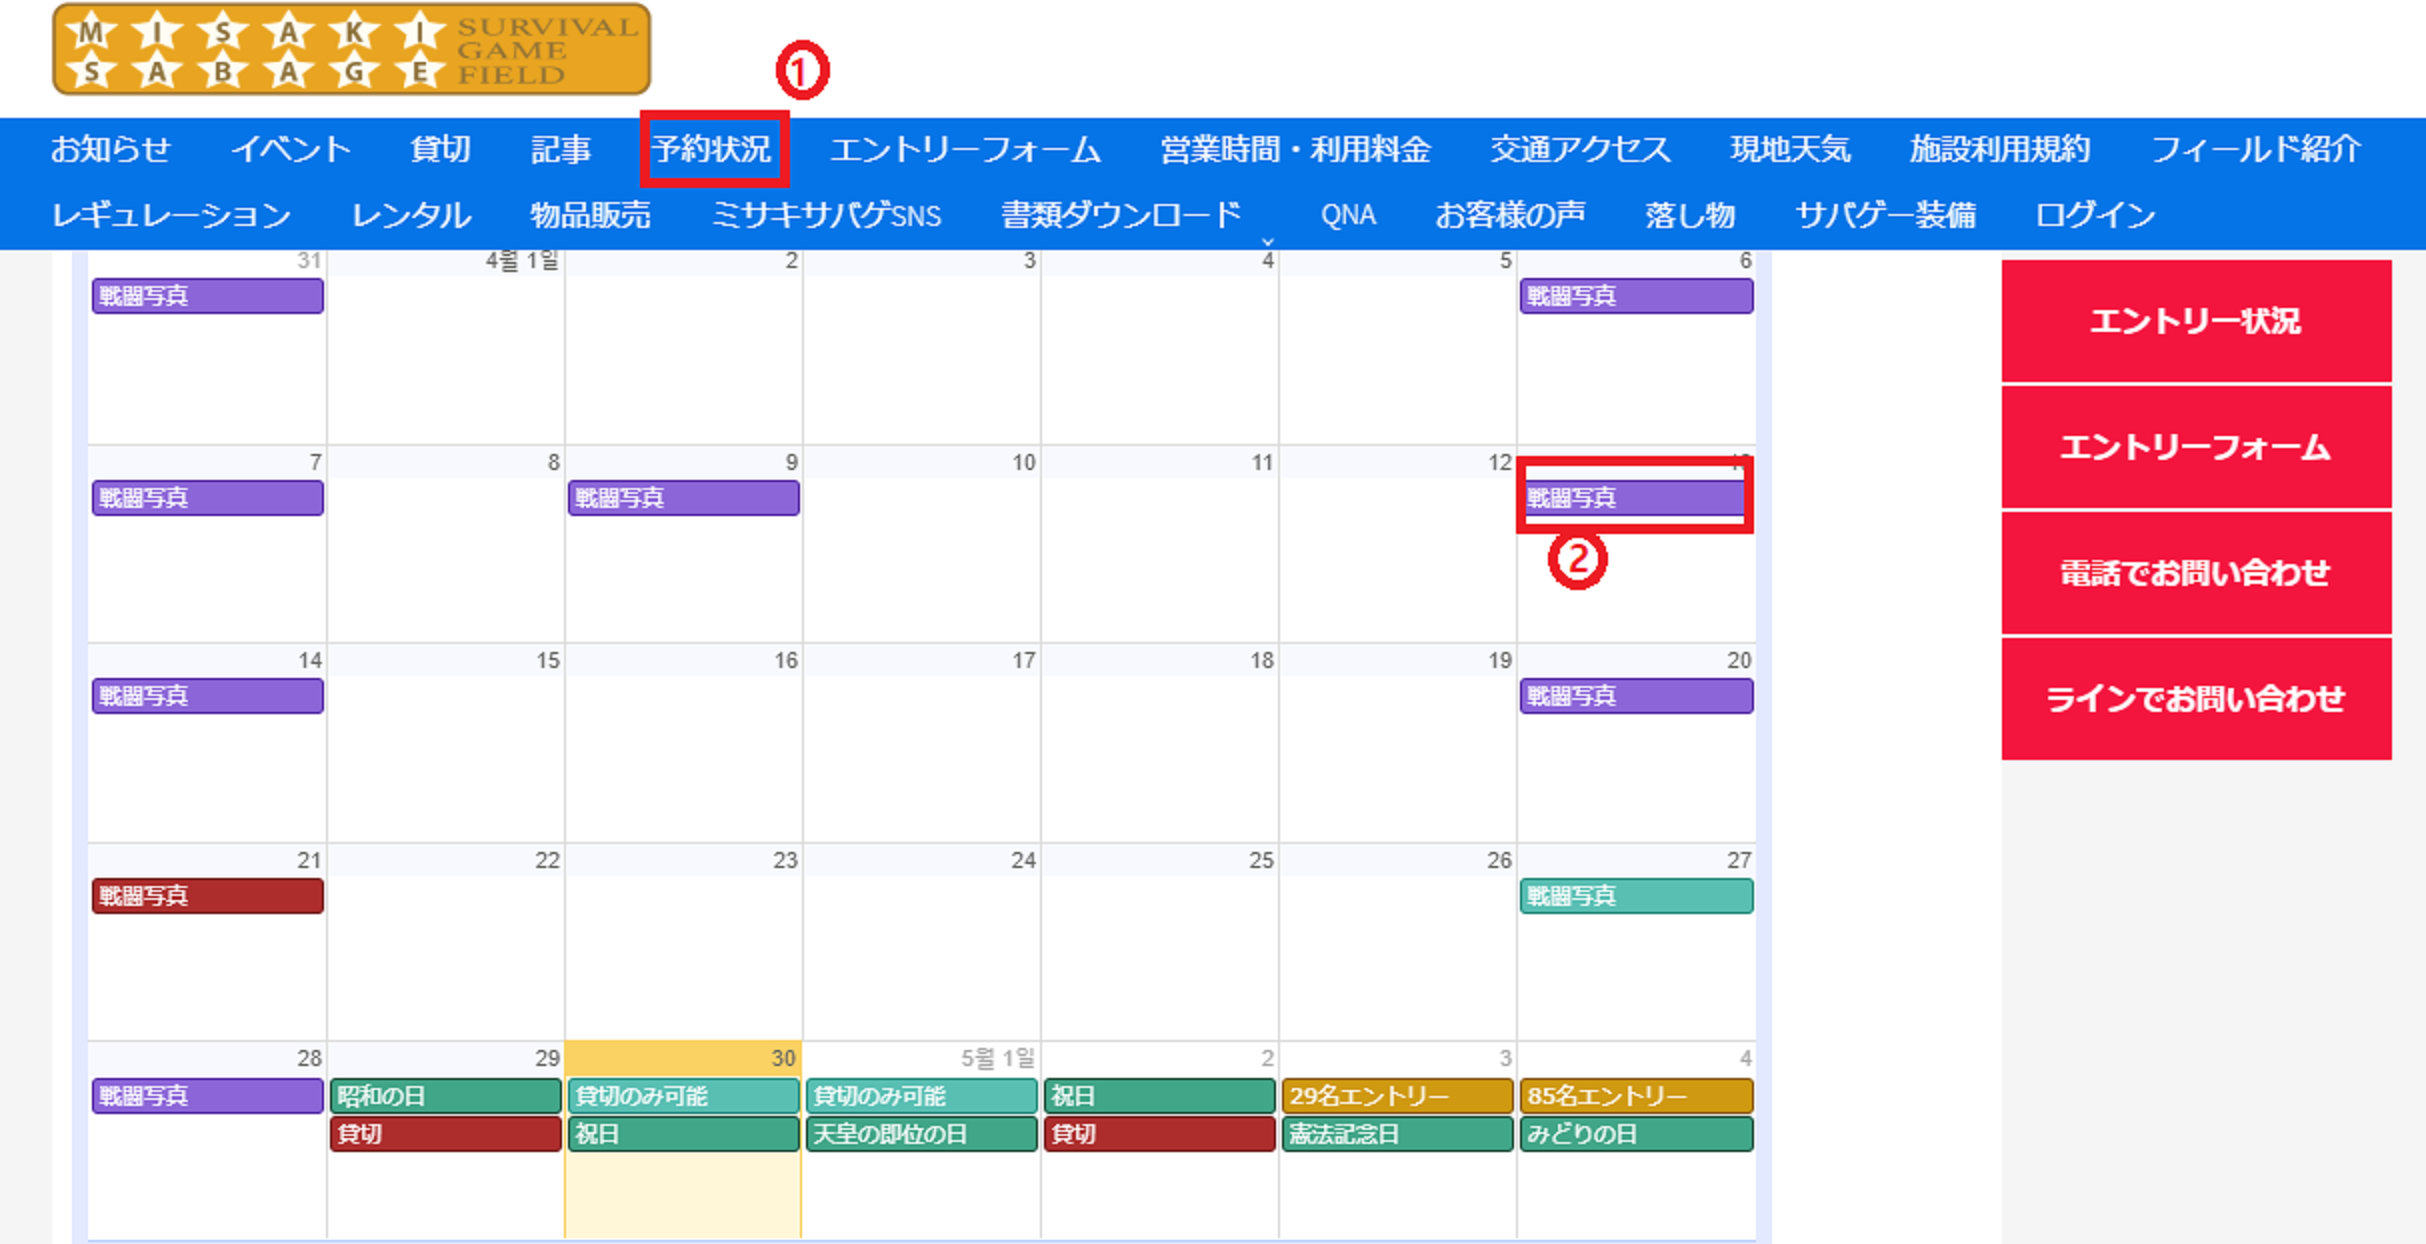Open the ログイン link
The image size is (2426, 1244).
[x=2094, y=215]
